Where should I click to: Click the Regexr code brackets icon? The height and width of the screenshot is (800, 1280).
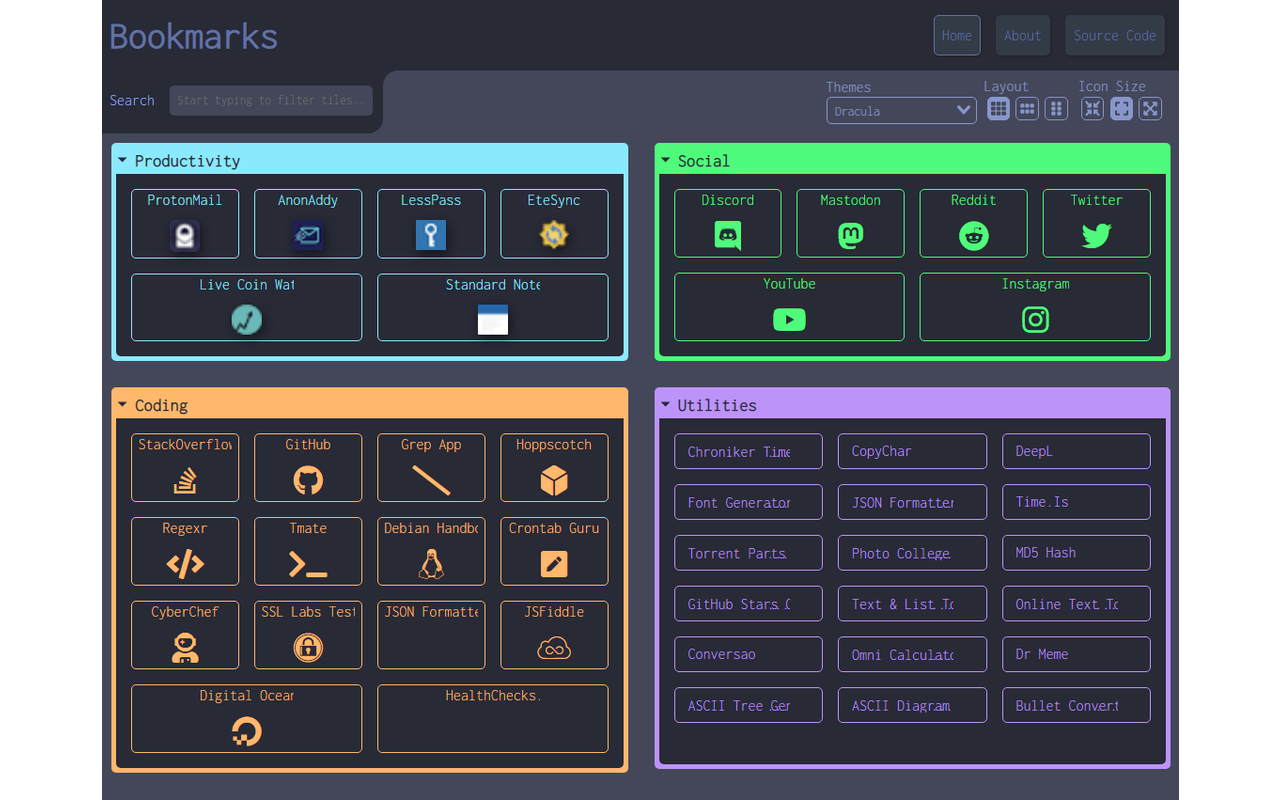[x=185, y=564]
